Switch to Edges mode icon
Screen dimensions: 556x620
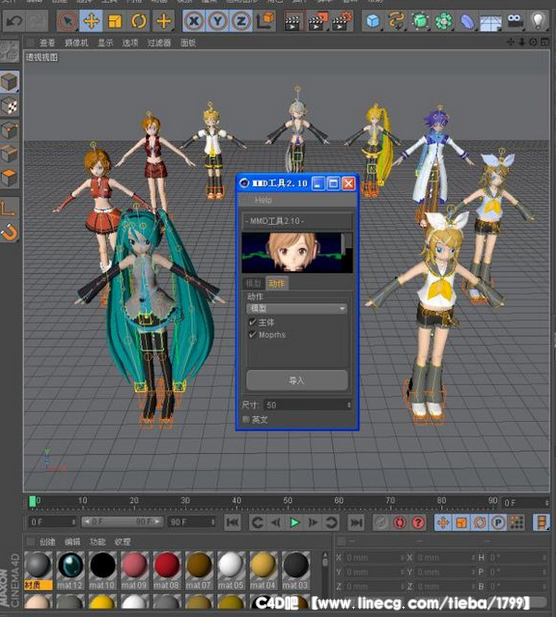9,153
